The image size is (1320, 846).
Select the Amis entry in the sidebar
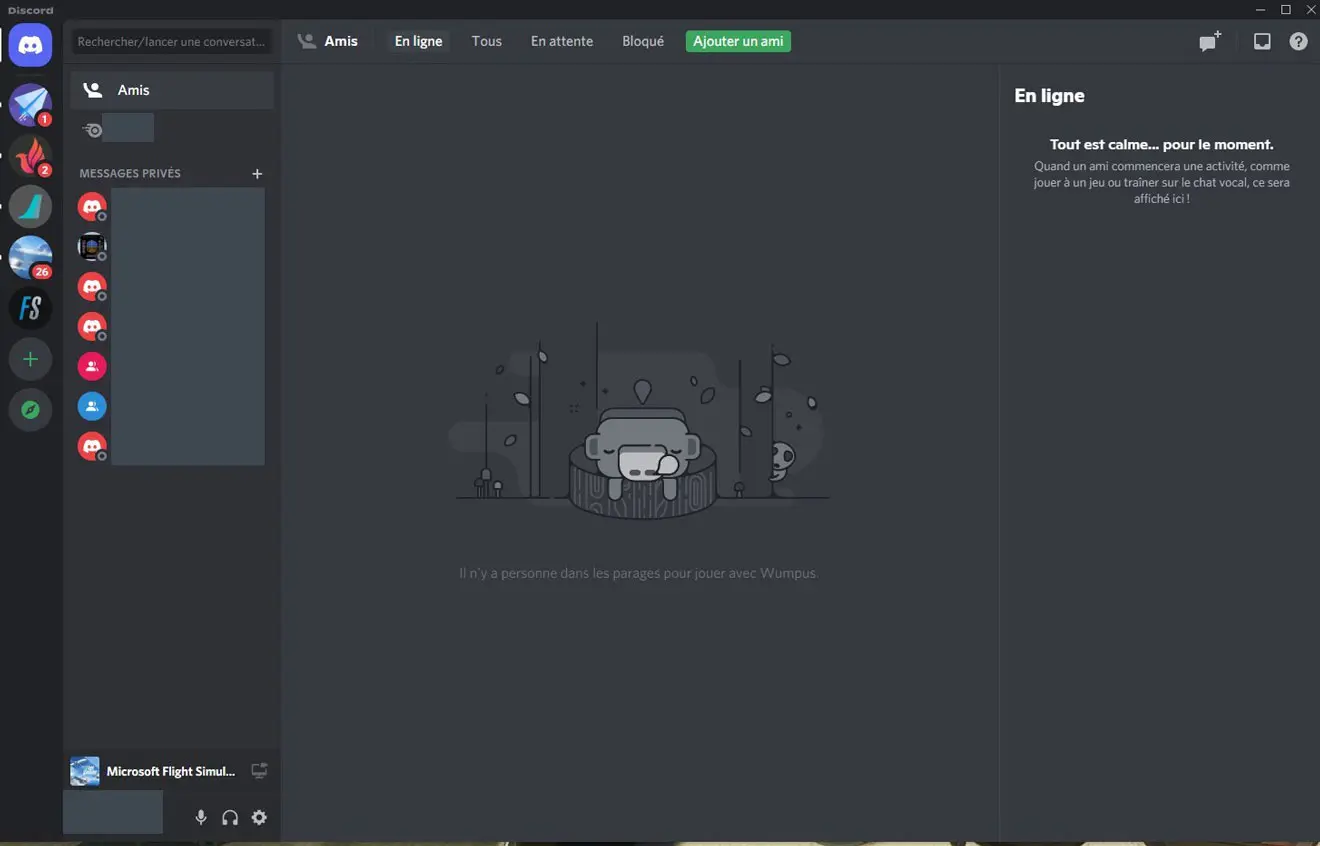point(171,90)
